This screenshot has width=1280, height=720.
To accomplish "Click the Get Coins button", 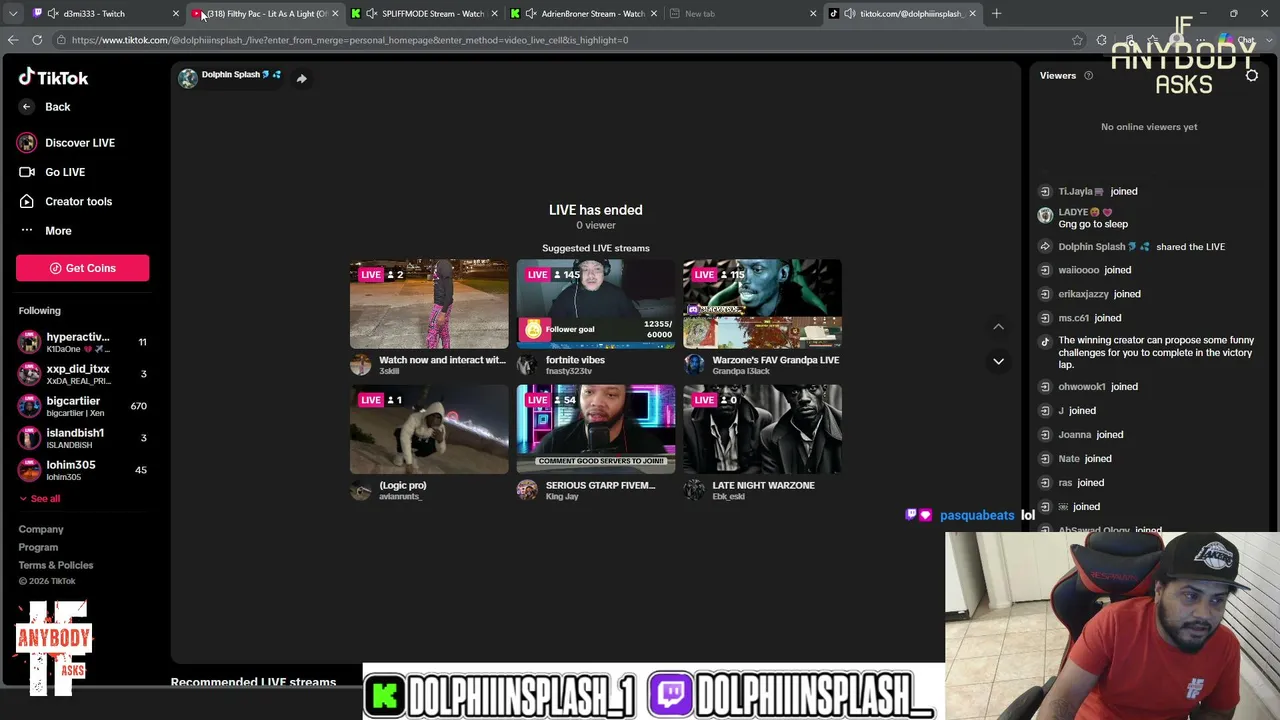I will click(82, 268).
